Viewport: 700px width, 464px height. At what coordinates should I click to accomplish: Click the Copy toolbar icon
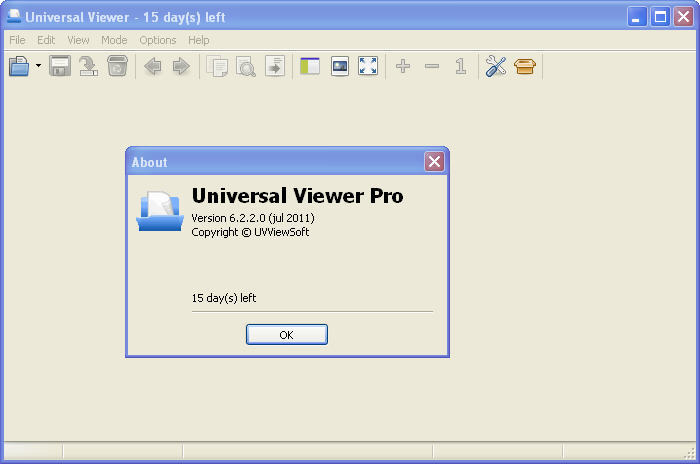217,67
